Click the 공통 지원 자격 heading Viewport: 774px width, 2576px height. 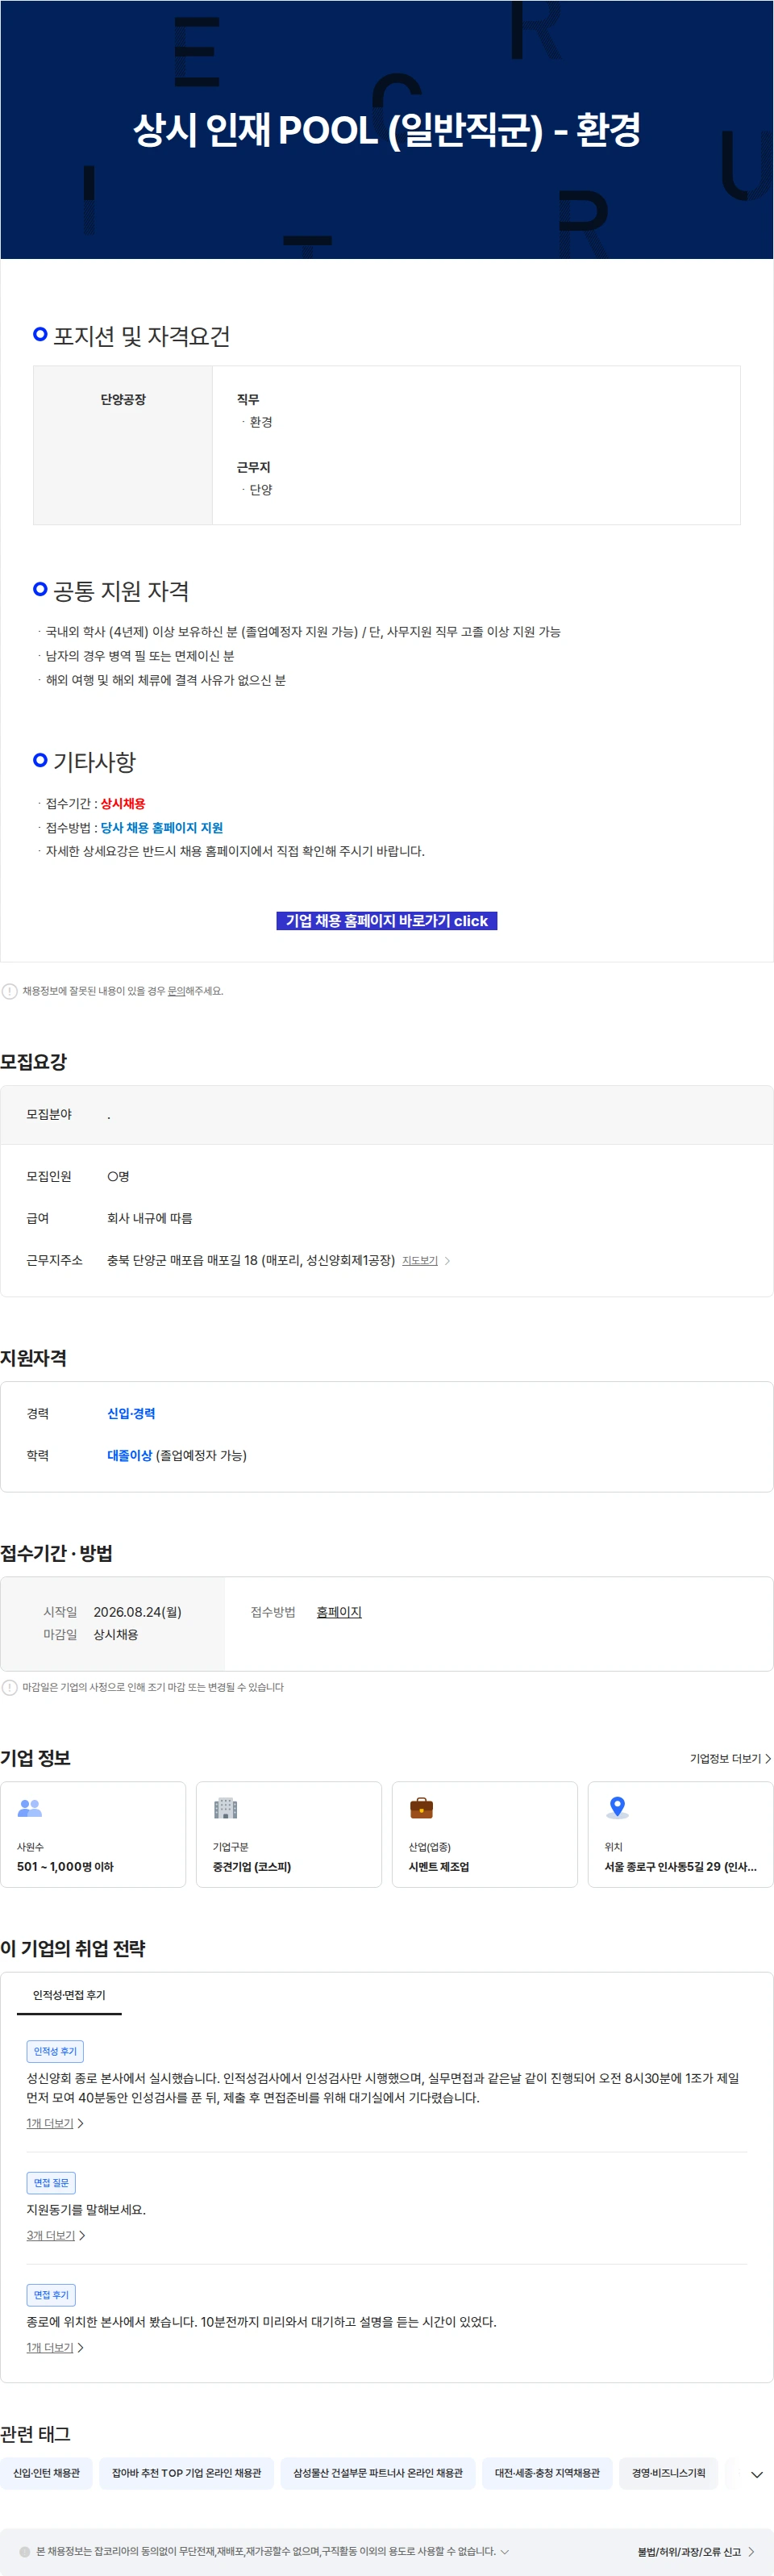(121, 591)
